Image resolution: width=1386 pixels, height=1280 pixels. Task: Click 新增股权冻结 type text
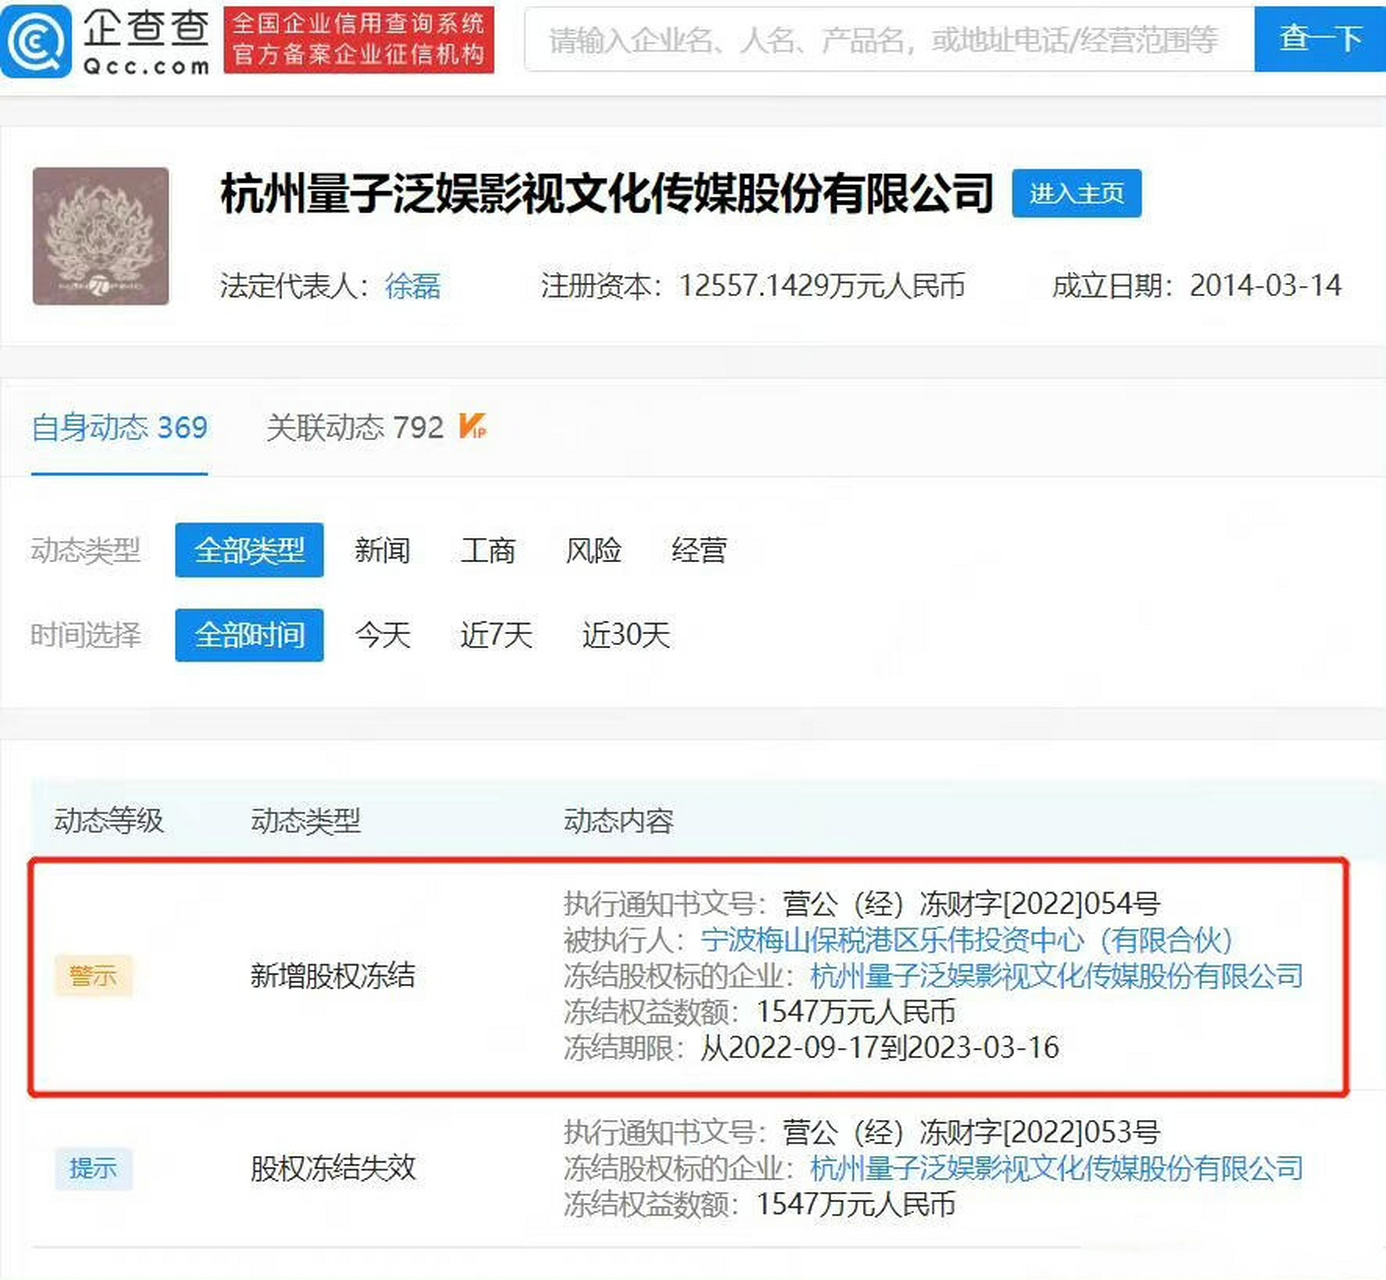pos(333,976)
